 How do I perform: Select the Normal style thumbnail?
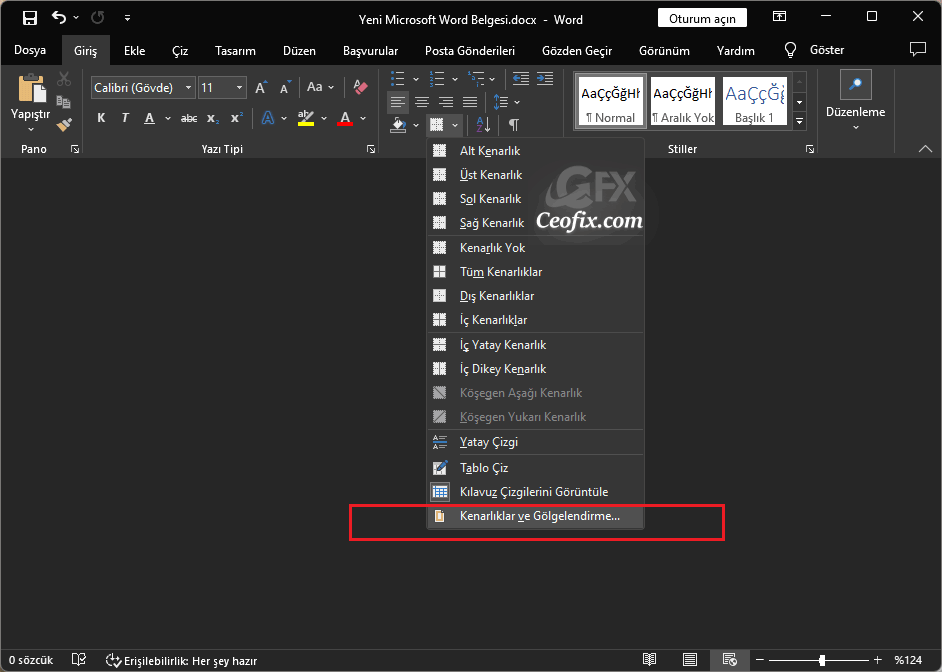click(610, 100)
